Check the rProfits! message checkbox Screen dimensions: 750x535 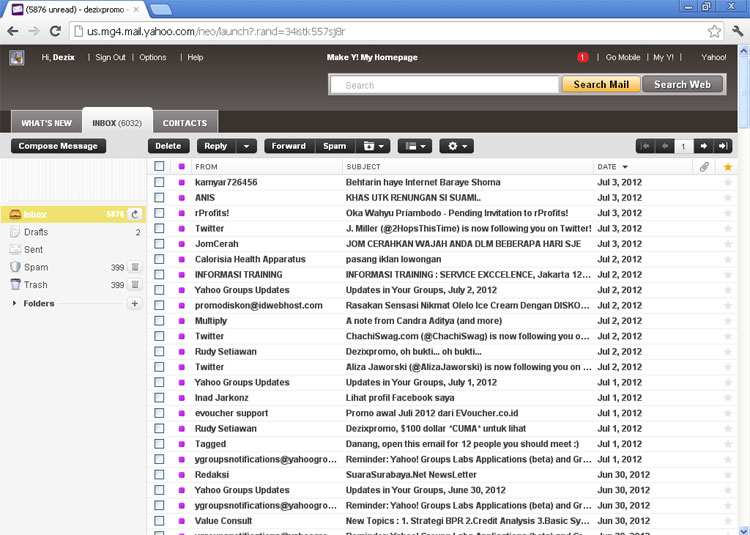point(159,213)
